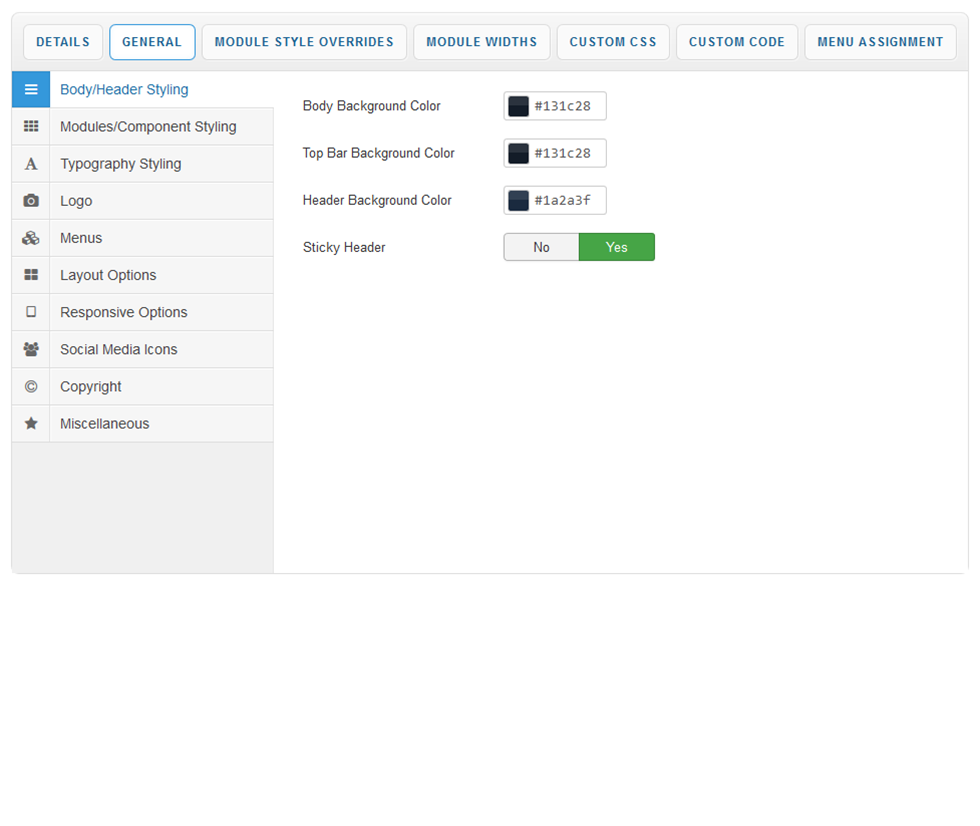Image resolution: width=980 pixels, height=826 pixels.
Task: Open Menus via its cubes icon
Action: pos(31,238)
